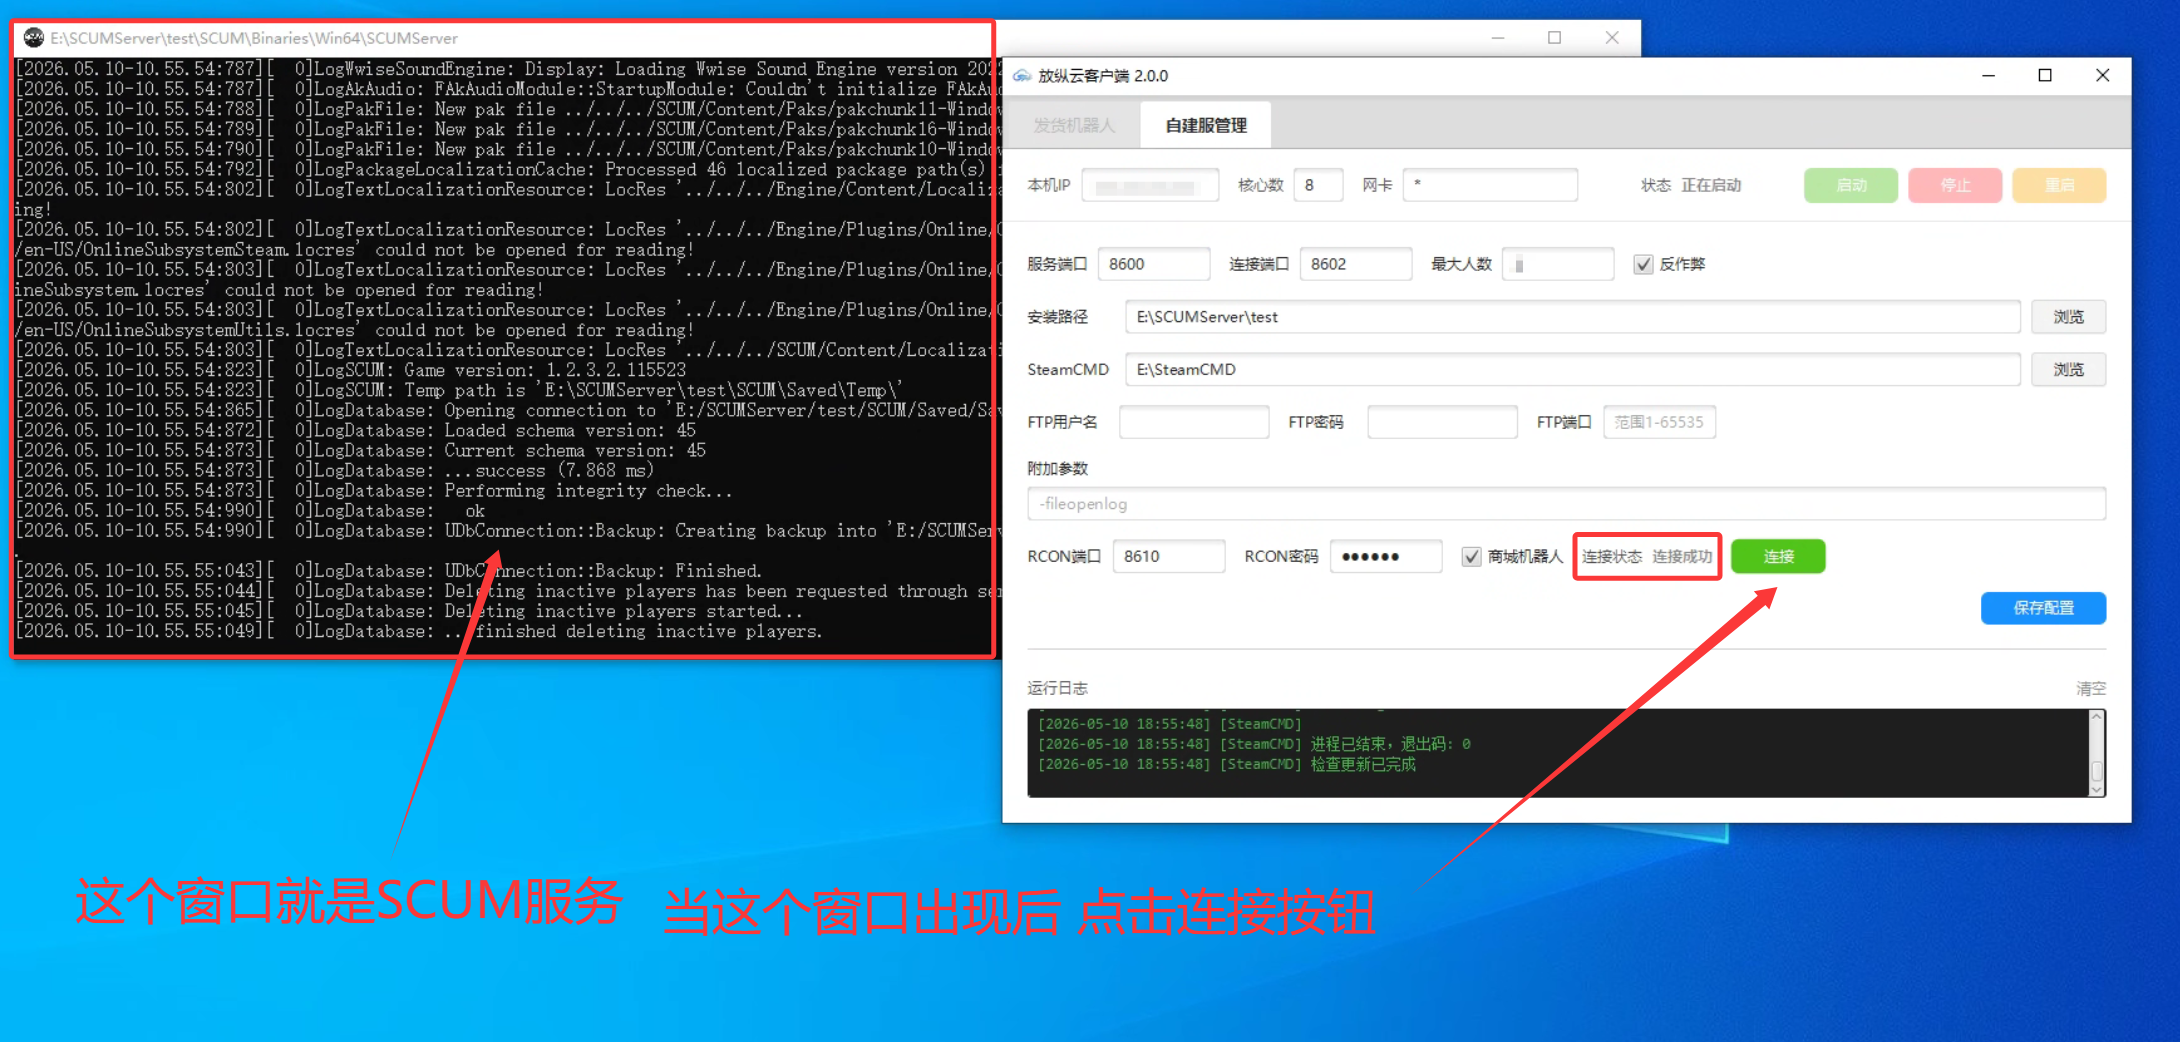Edit the SteamCMD path field
The image size is (2180, 1042).
(x=1572, y=369)
